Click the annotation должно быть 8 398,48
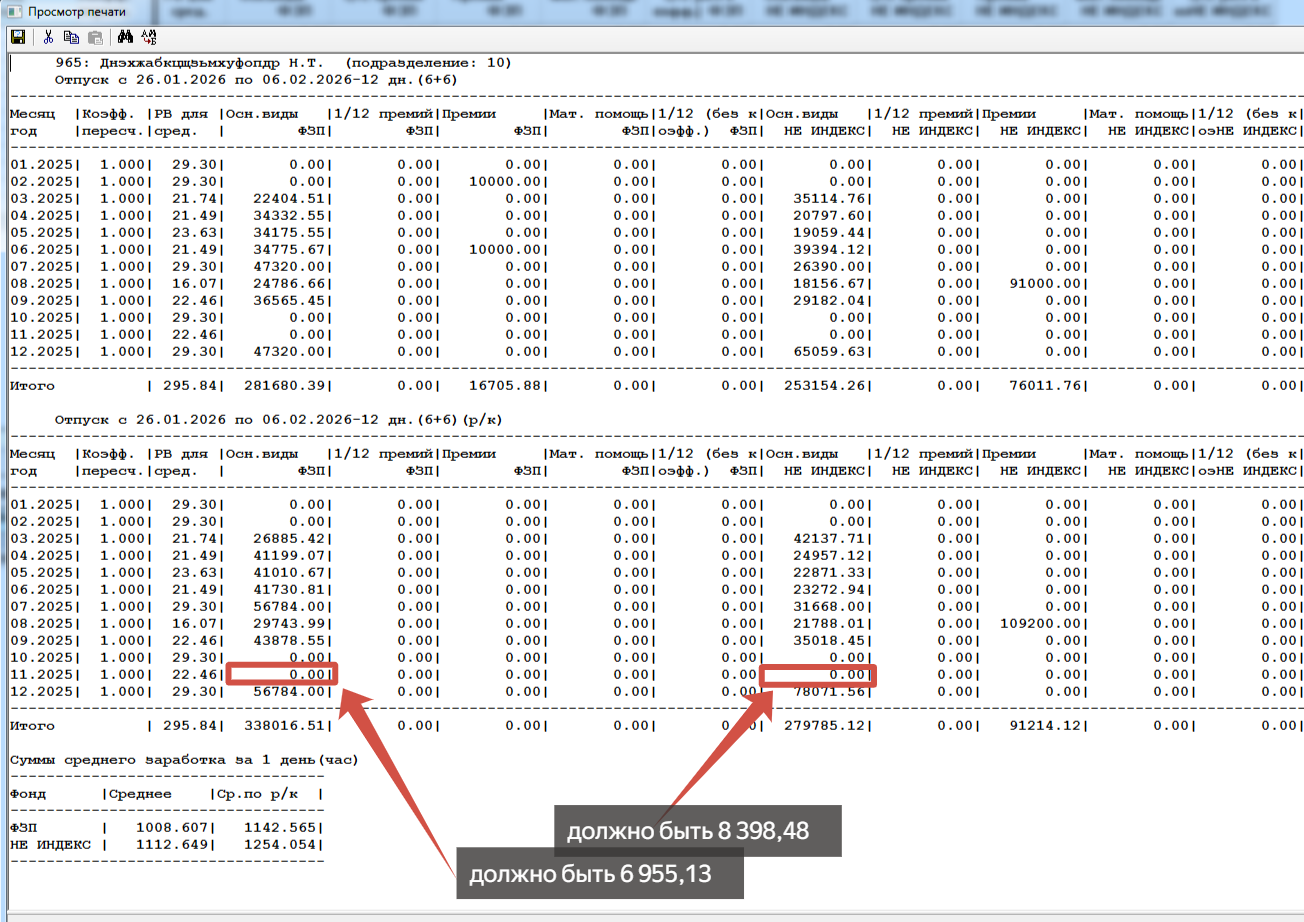Screen dimensions: 1304x922 (x=687, y=831)
